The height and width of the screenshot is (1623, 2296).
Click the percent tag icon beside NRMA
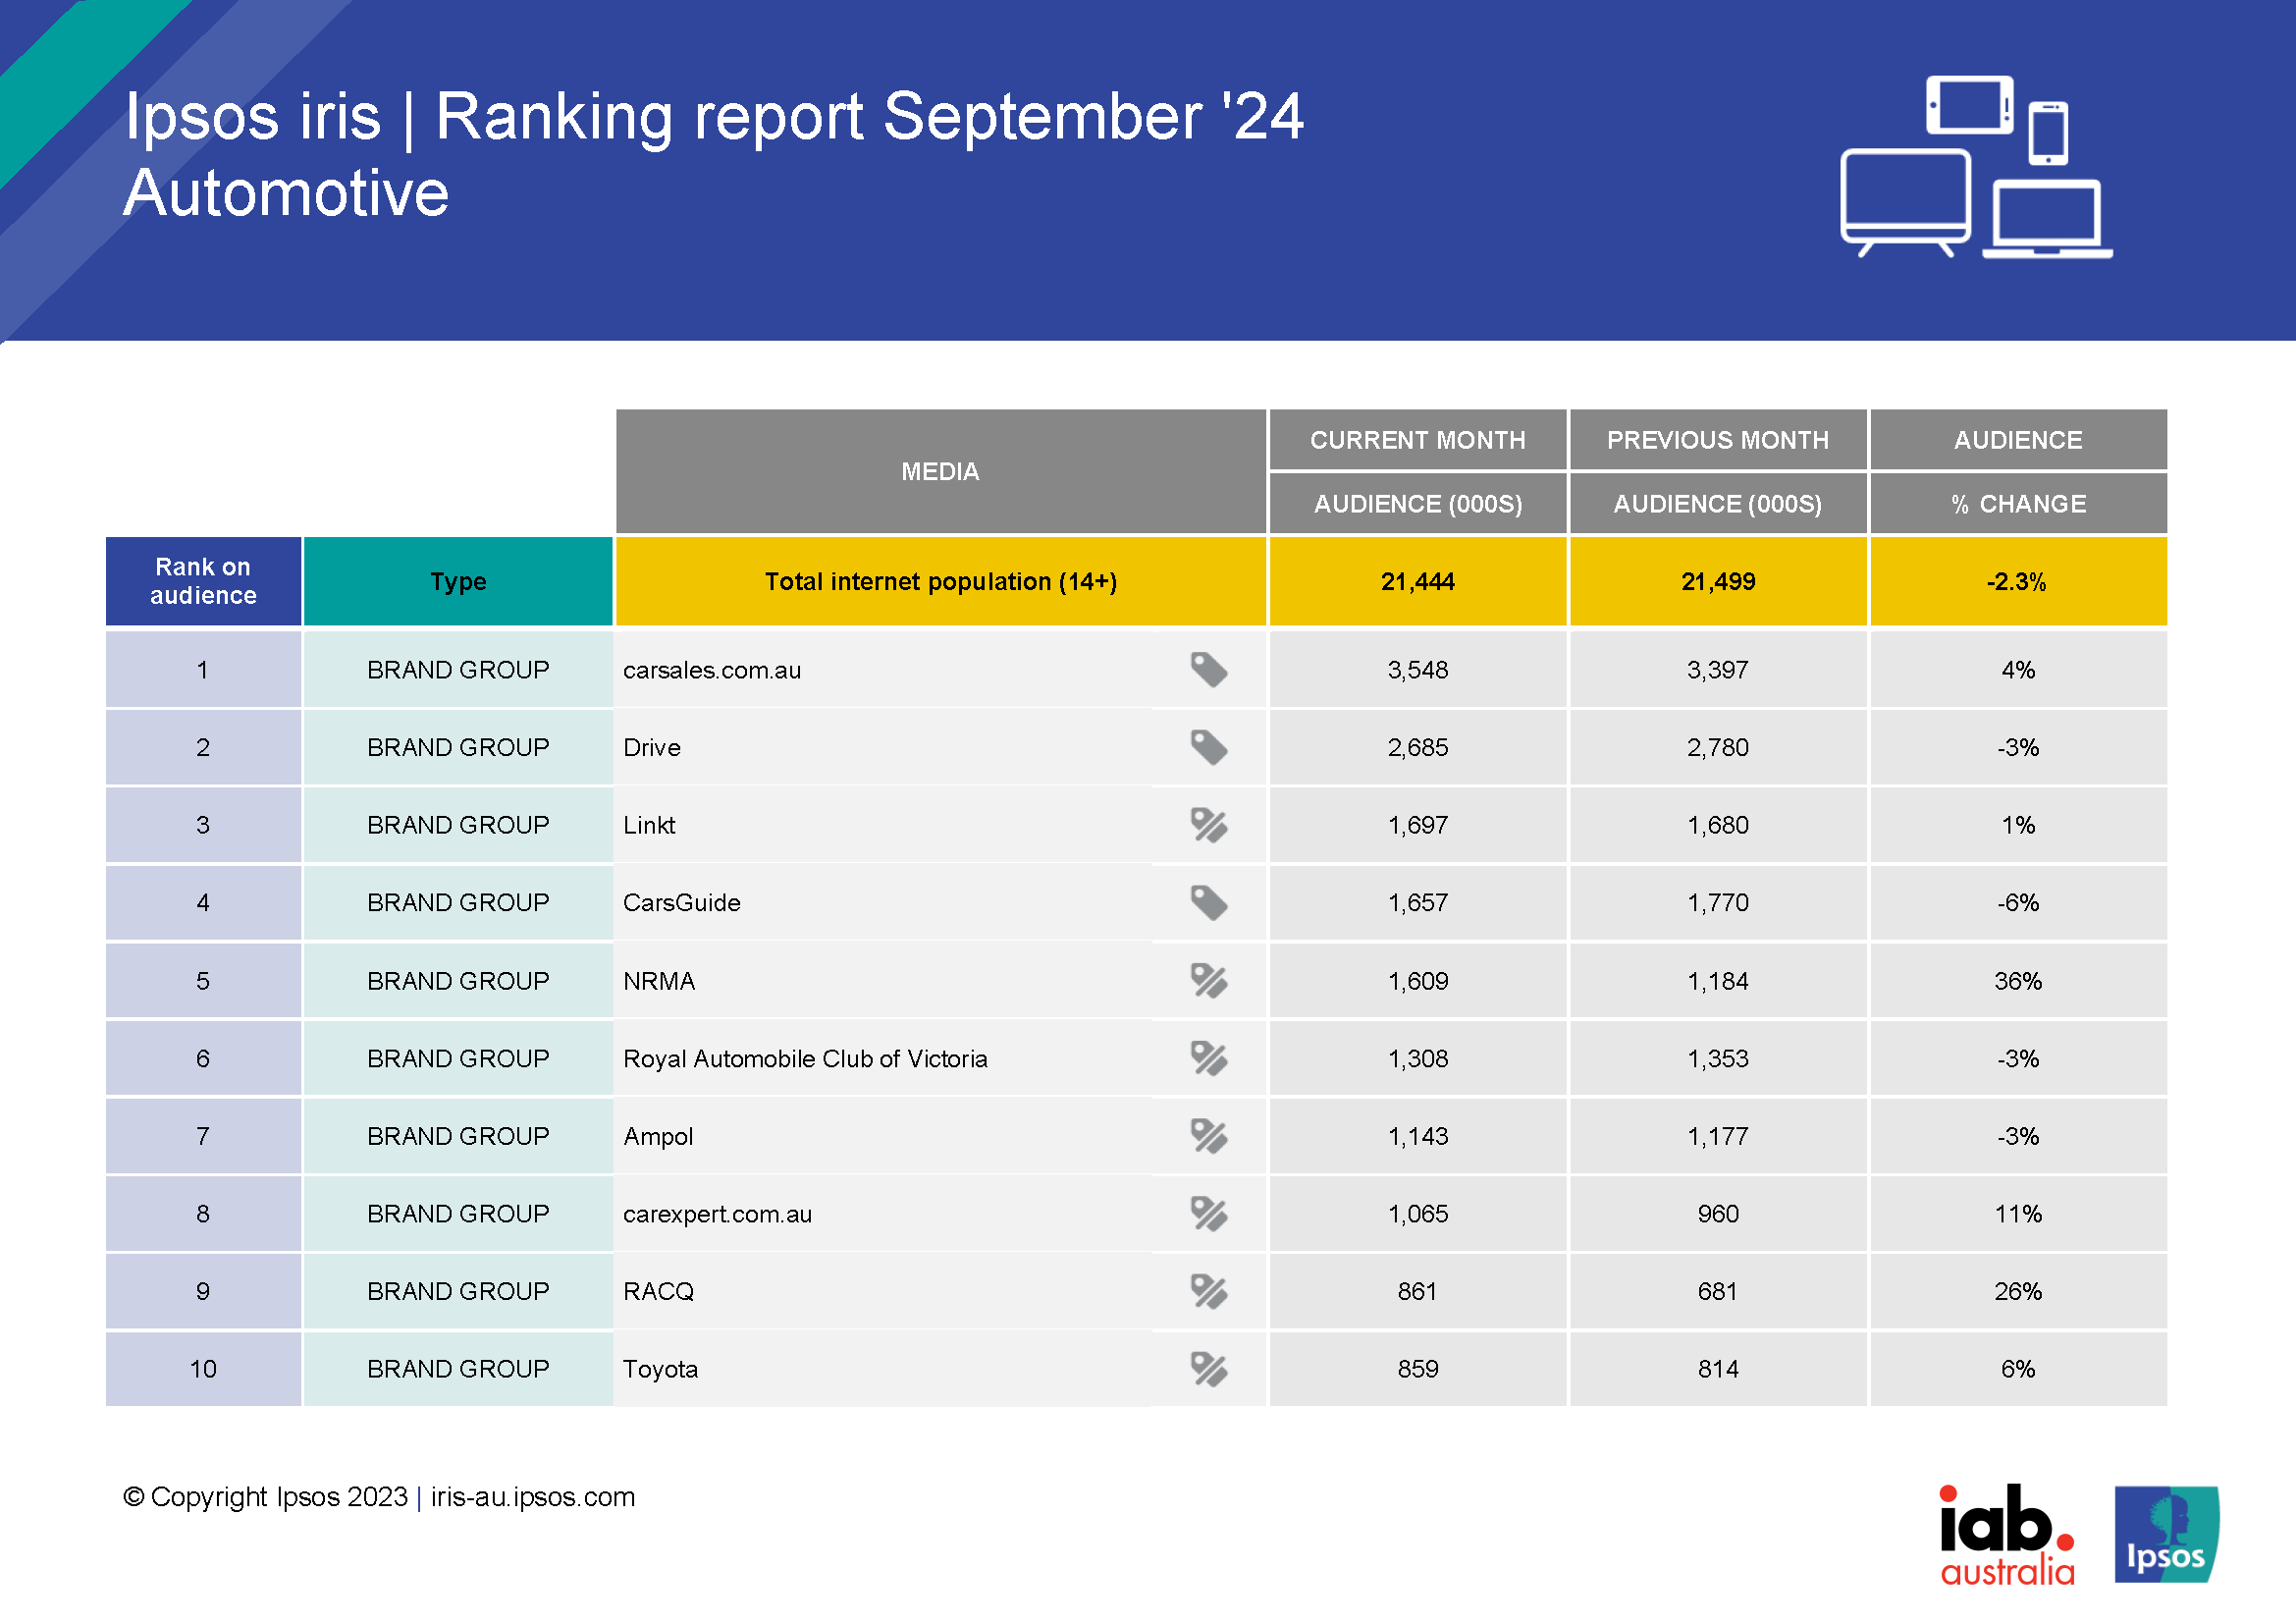pos(1208,981)
